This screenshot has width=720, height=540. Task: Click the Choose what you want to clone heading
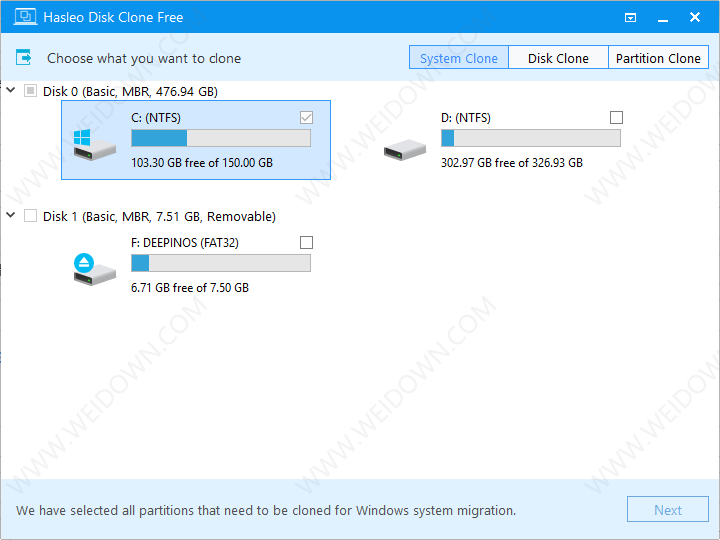point(144,58)
